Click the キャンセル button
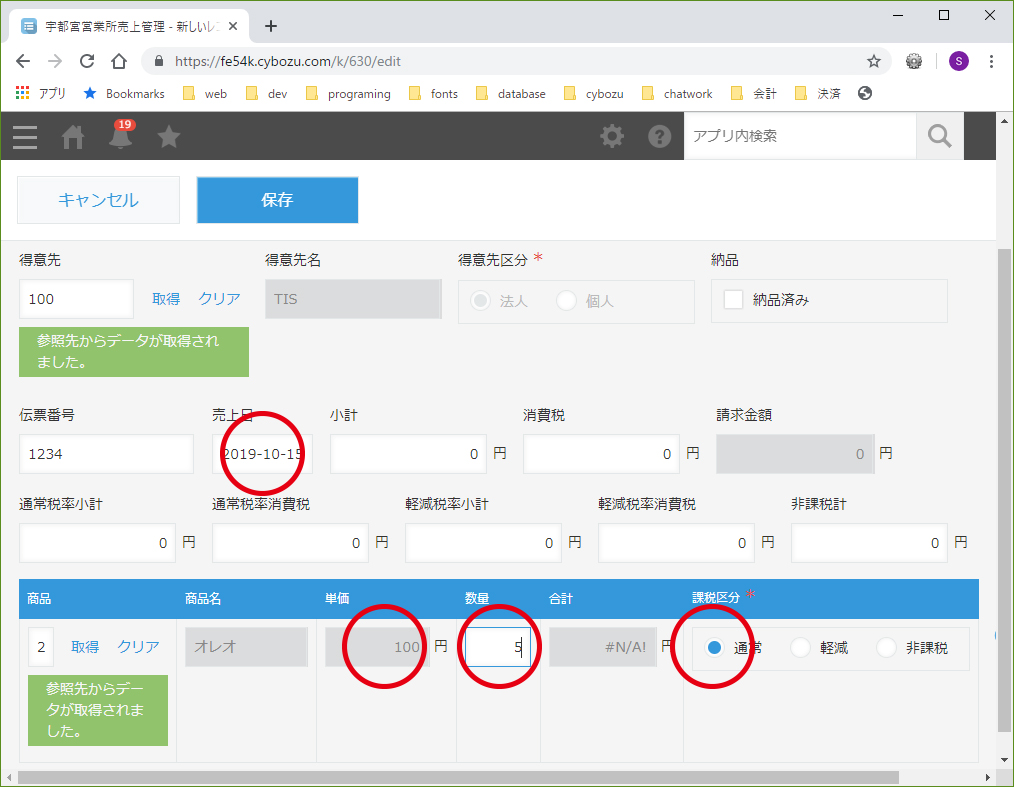1014x787 pixels. (98, 200)
